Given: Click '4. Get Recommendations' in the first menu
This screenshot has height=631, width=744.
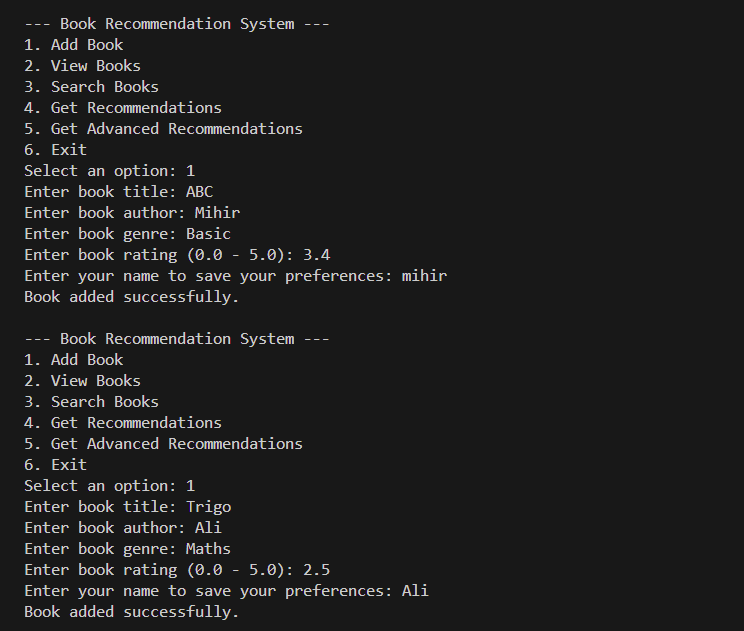Looking at the screenshot, I should click(123, 108).
